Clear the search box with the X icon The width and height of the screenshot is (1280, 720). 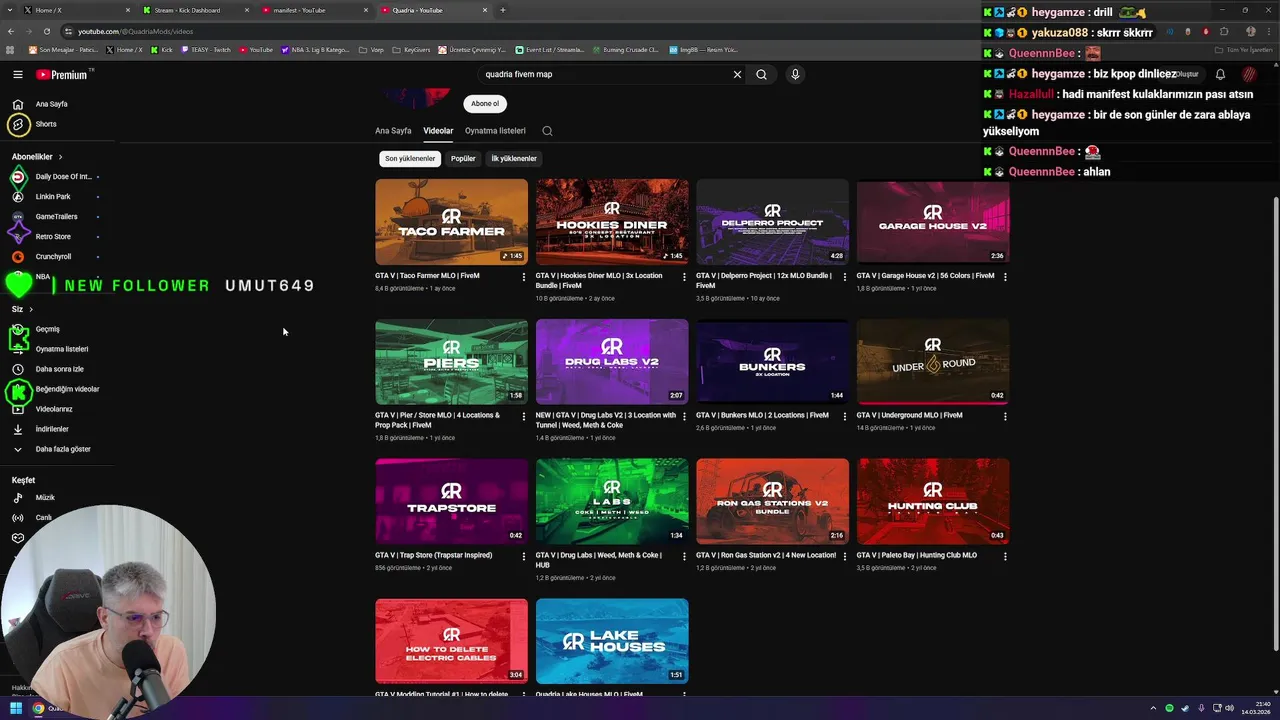[737, 74]
